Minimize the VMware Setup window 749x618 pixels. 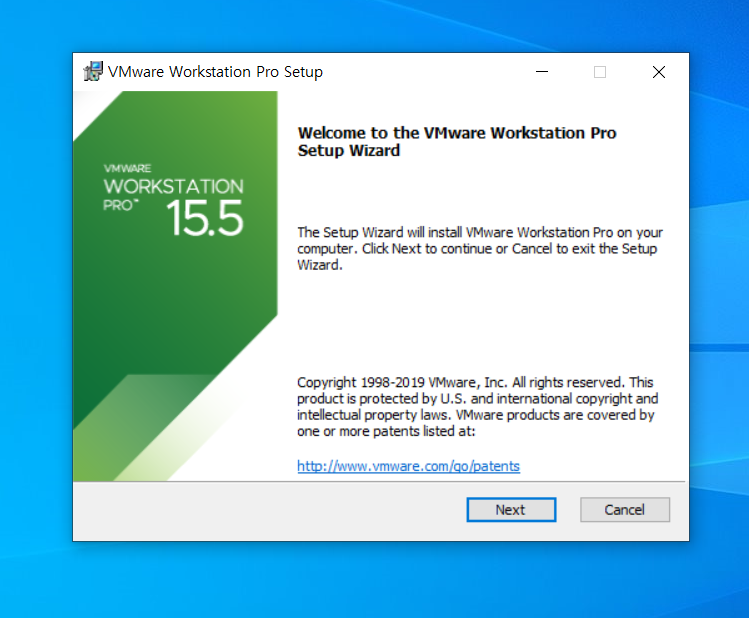pos(542,72)
